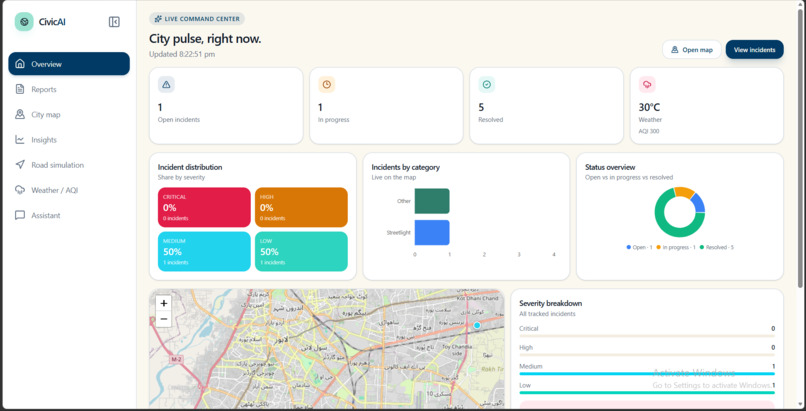
Task: Click the '30°C' temperature value
Action: point(649,107)
